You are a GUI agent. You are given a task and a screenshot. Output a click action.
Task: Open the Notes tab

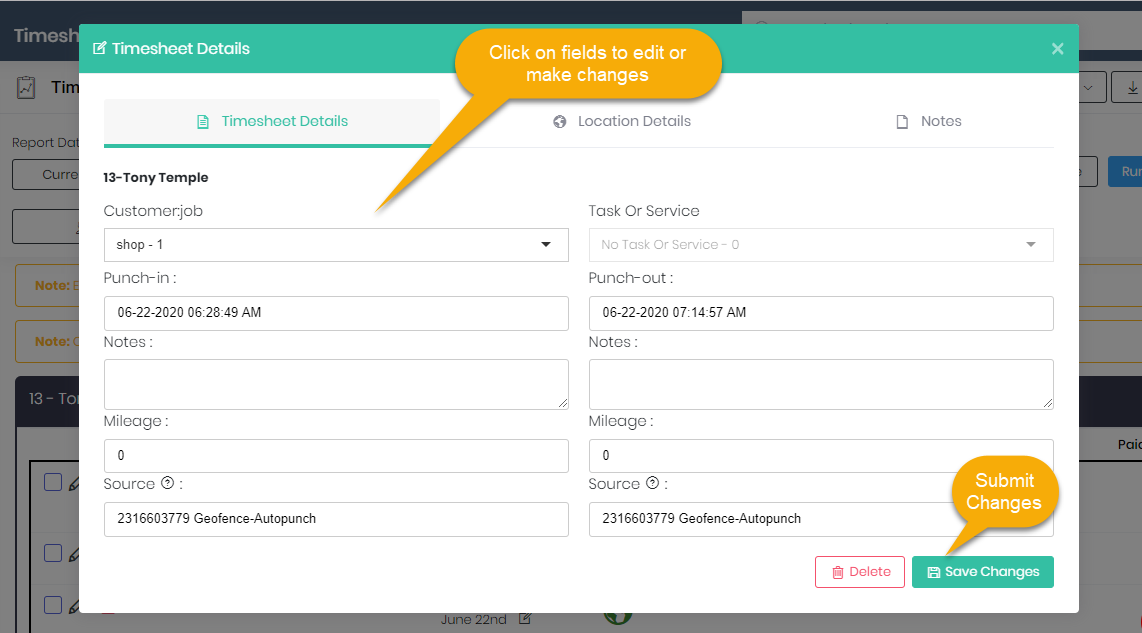pyautogui.click(x=928, y=121)
